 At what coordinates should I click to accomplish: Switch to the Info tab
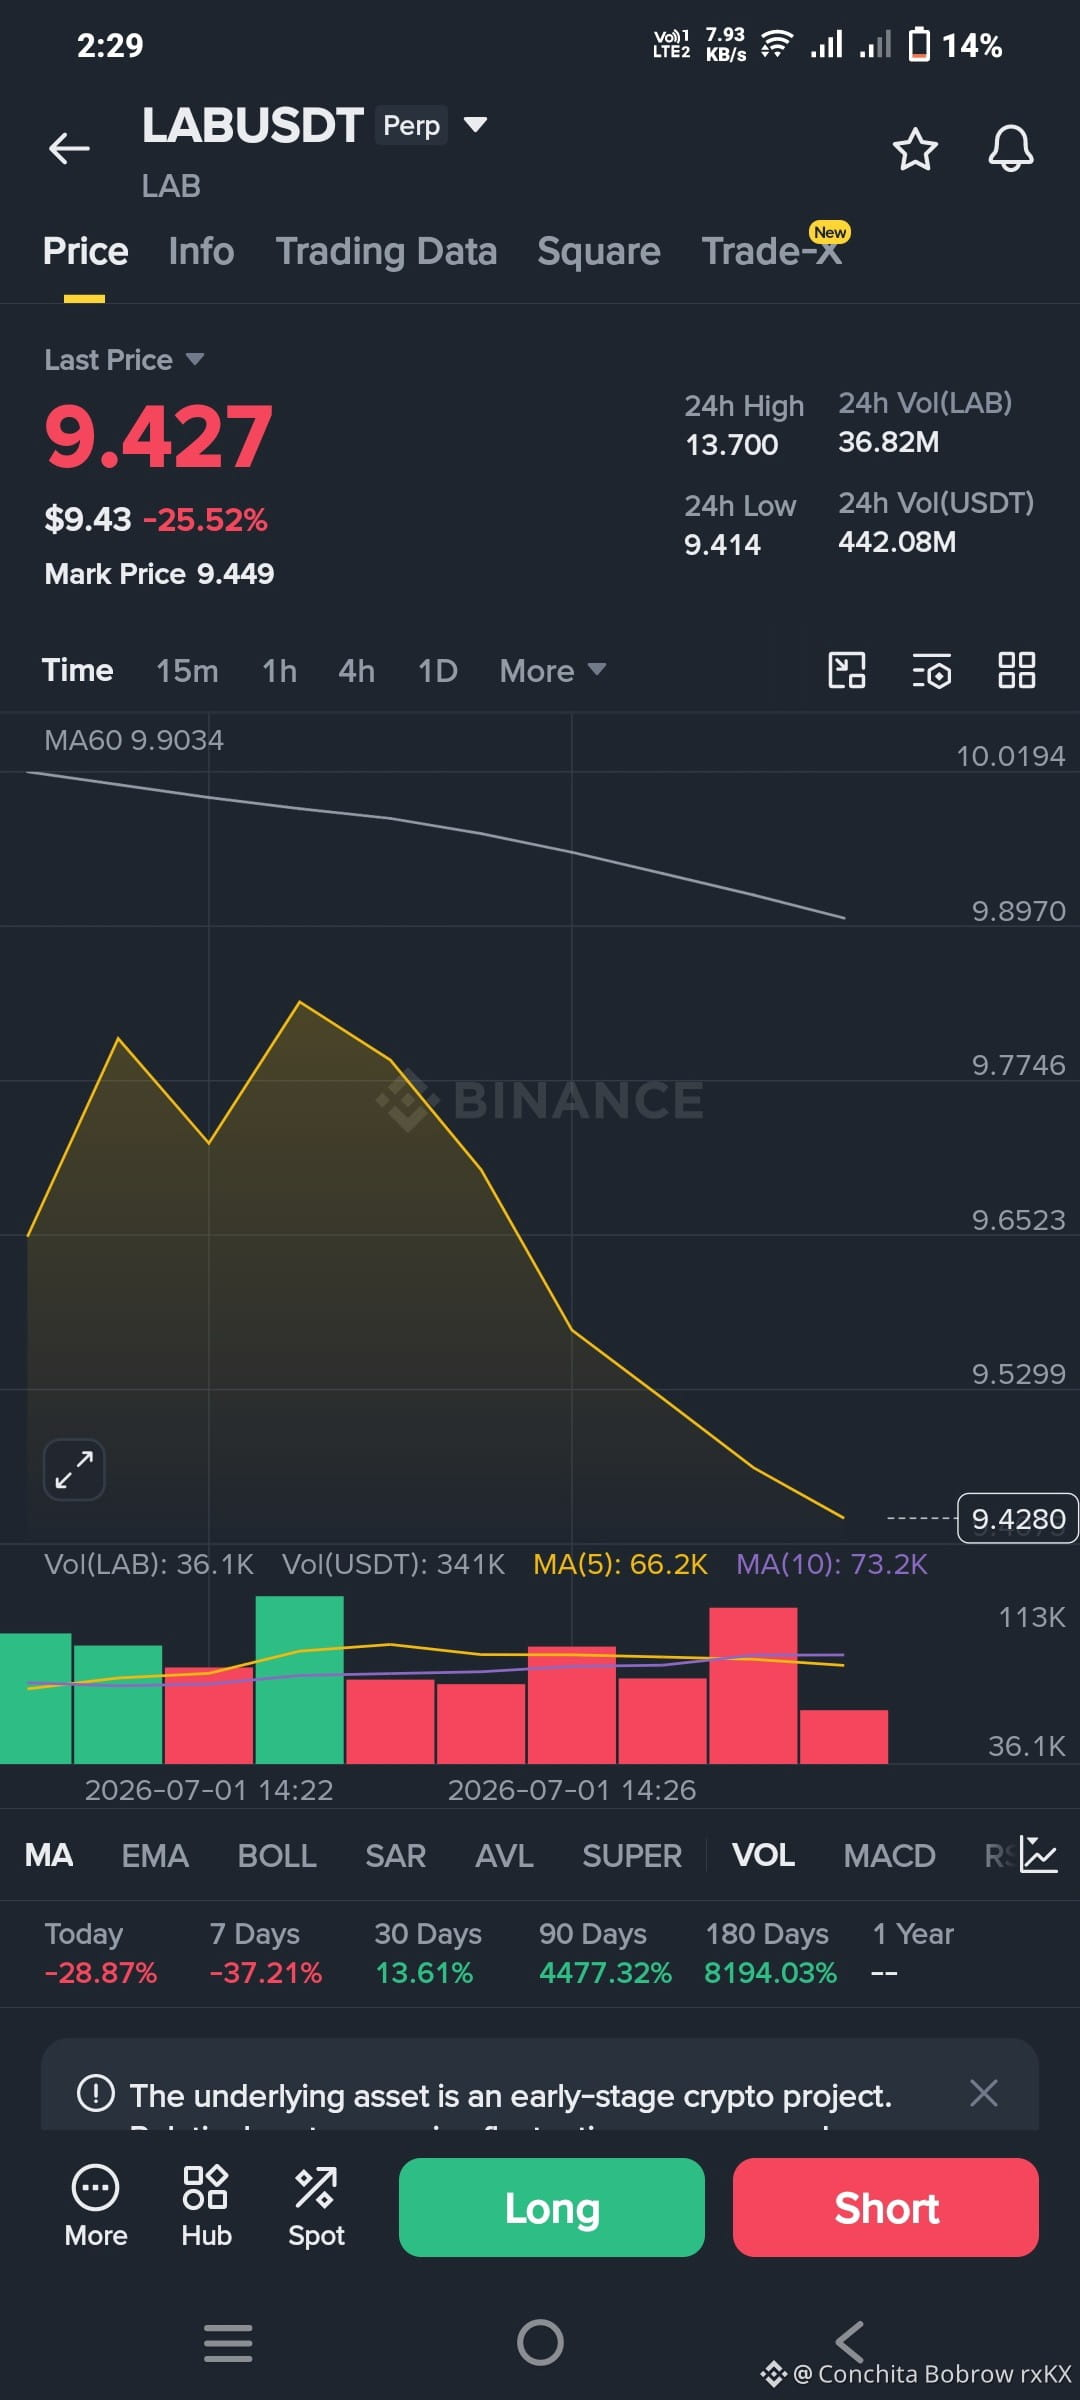(x=201, y=251)
